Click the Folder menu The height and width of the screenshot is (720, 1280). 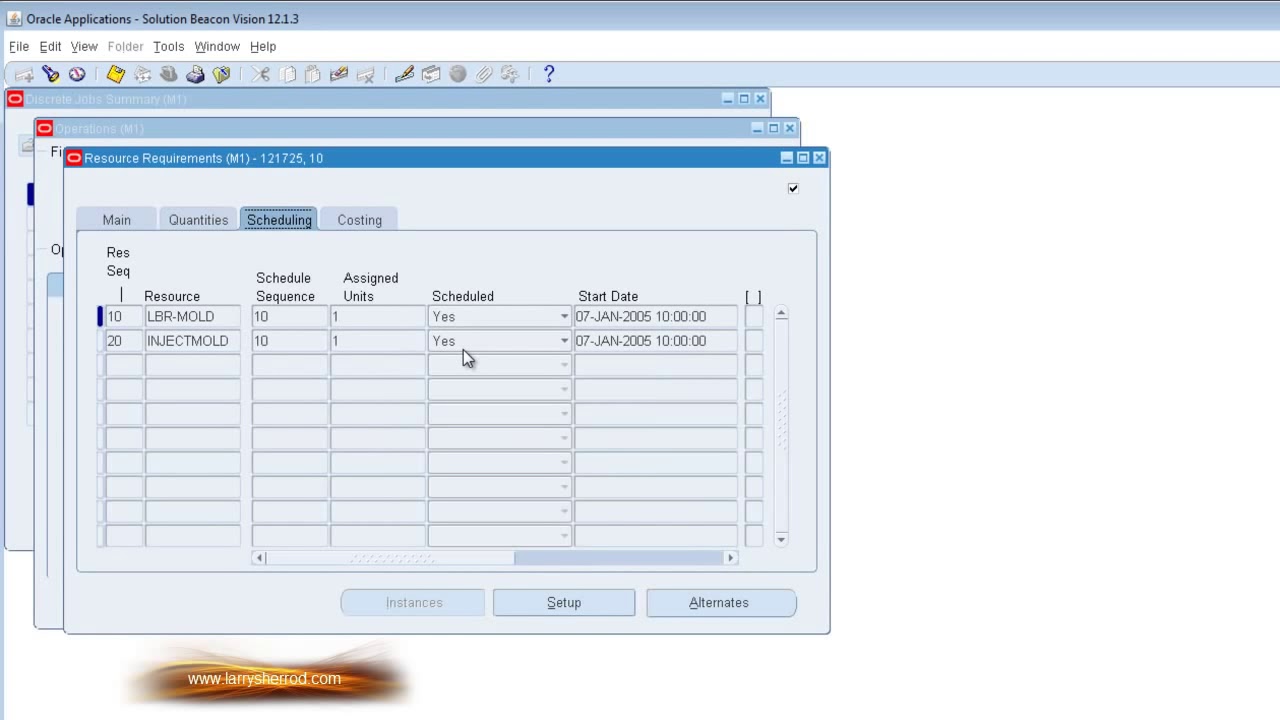pos(125,46)
